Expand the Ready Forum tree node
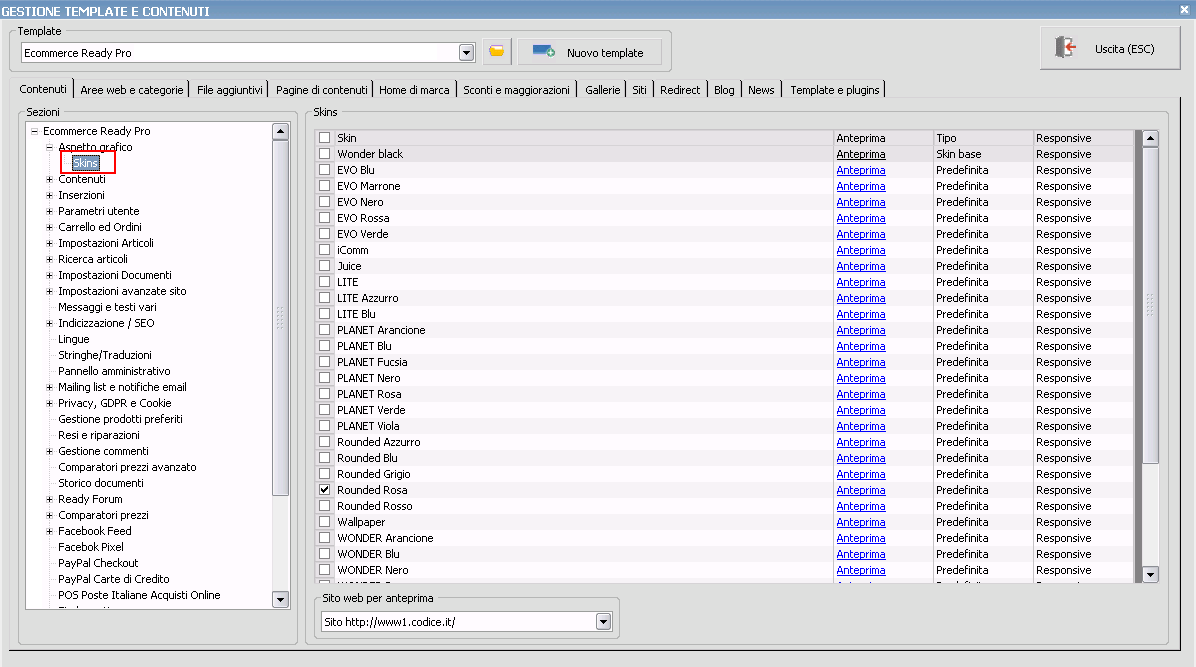 tap(50, 499)
